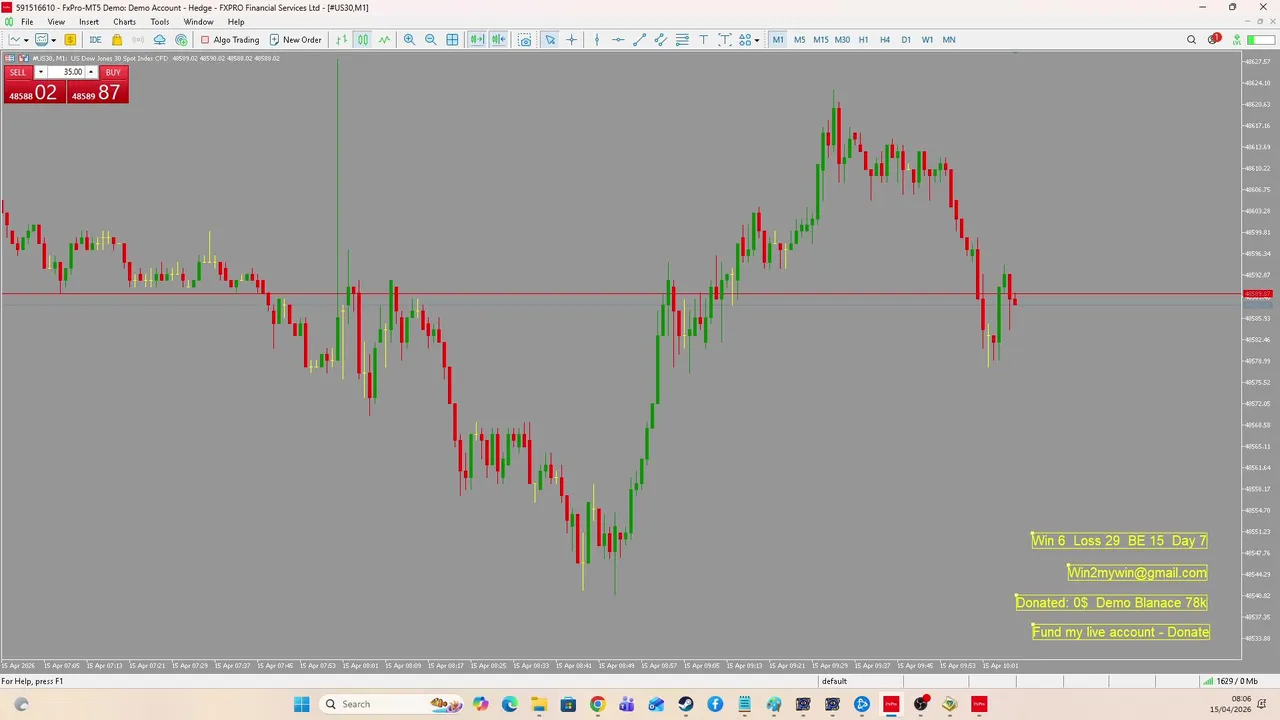Draw a vertical line
The height and width of the screenshot is (720, 1280).
[x=597, y=40]
